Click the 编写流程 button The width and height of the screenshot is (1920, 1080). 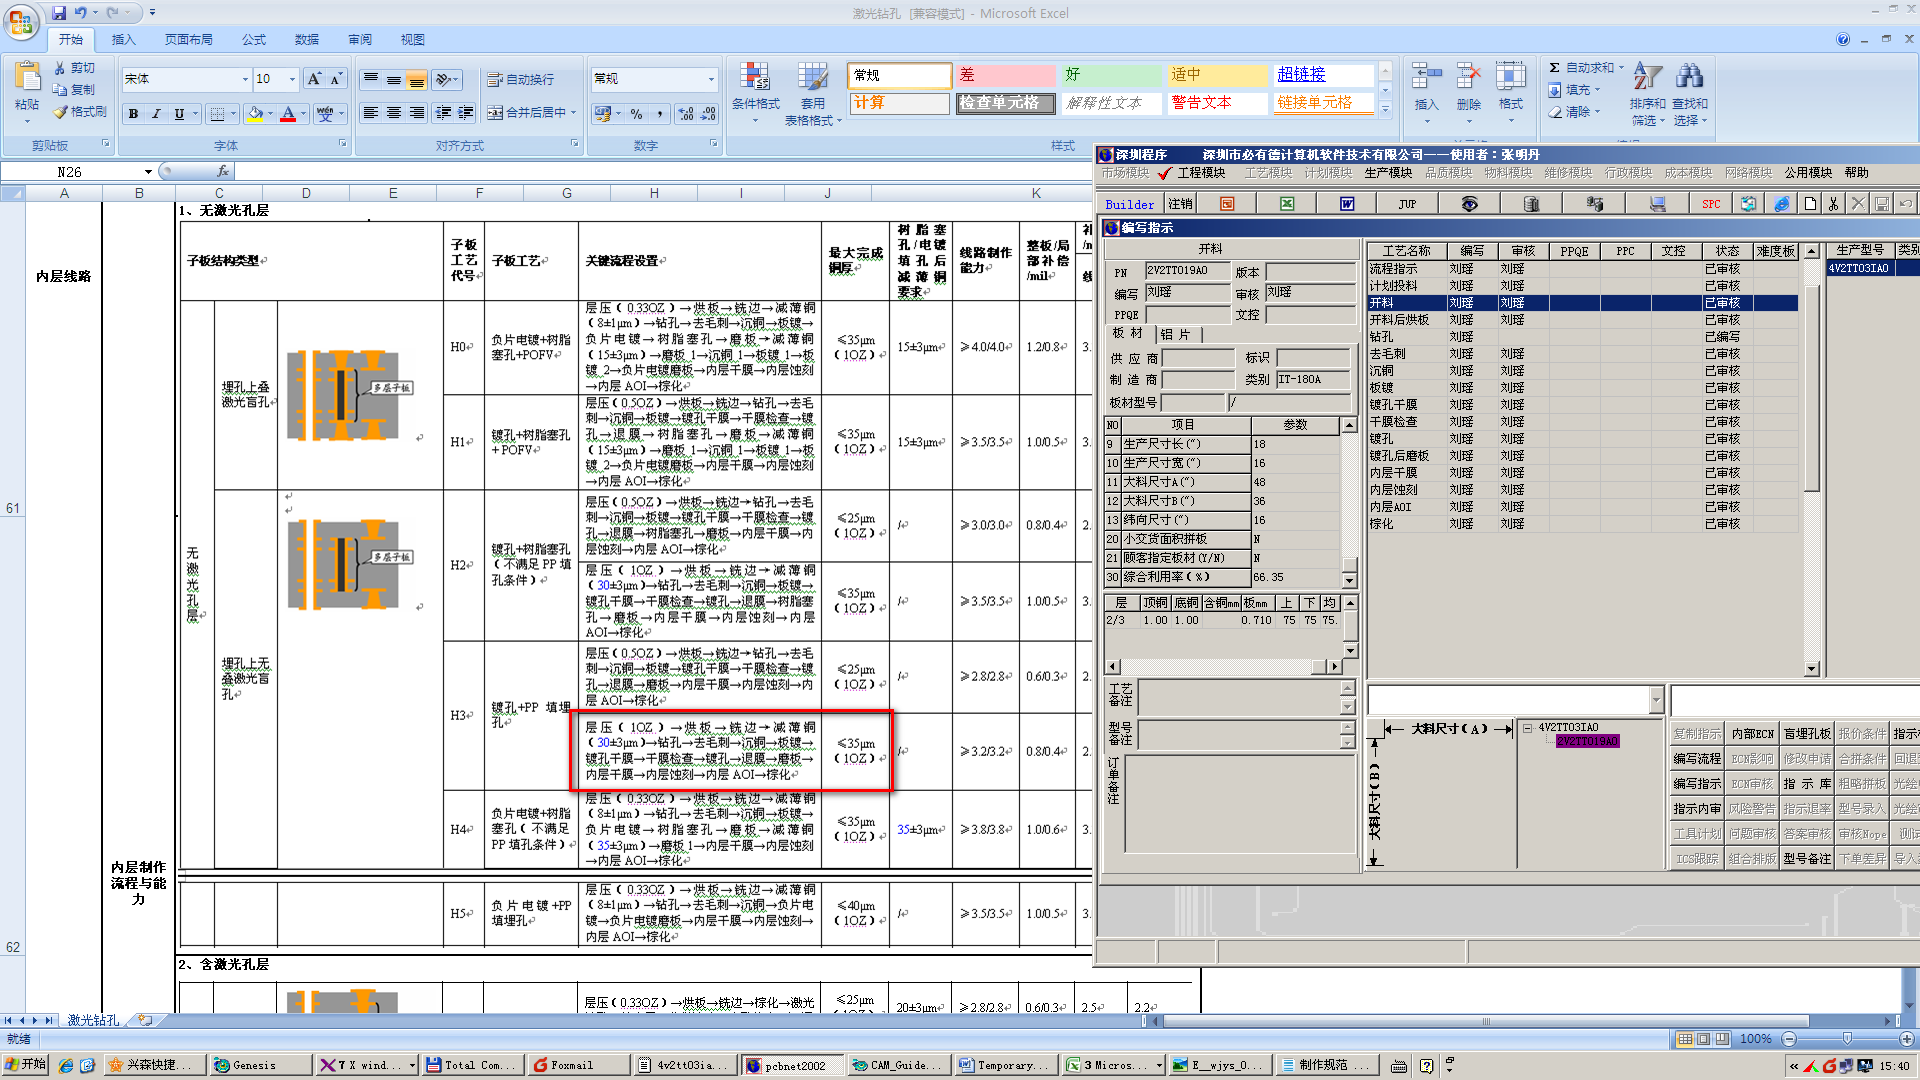tap(1697, 759)
